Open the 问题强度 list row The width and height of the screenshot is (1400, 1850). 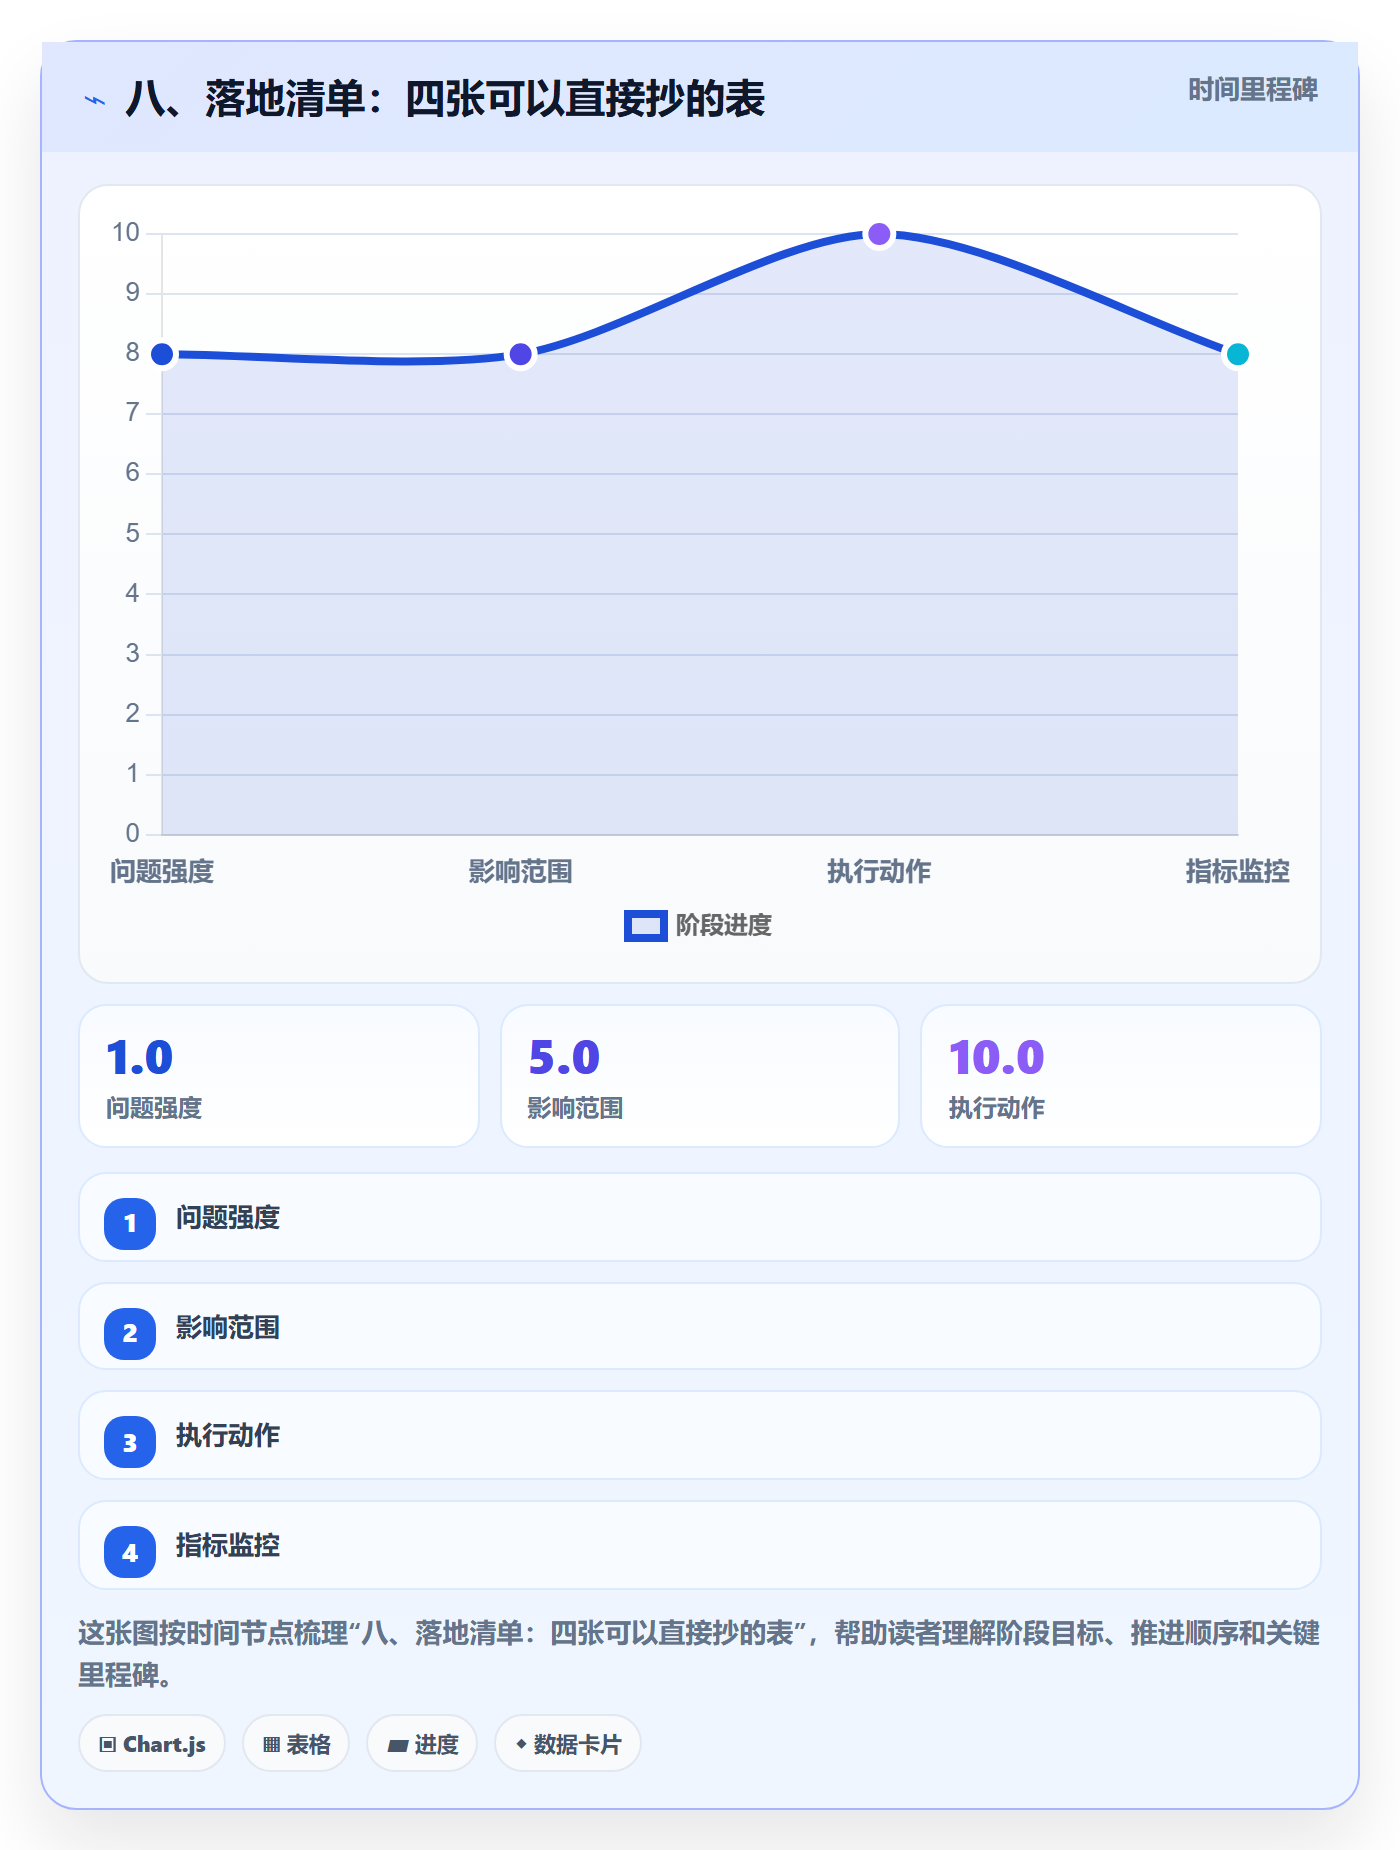coord(700,1217)
